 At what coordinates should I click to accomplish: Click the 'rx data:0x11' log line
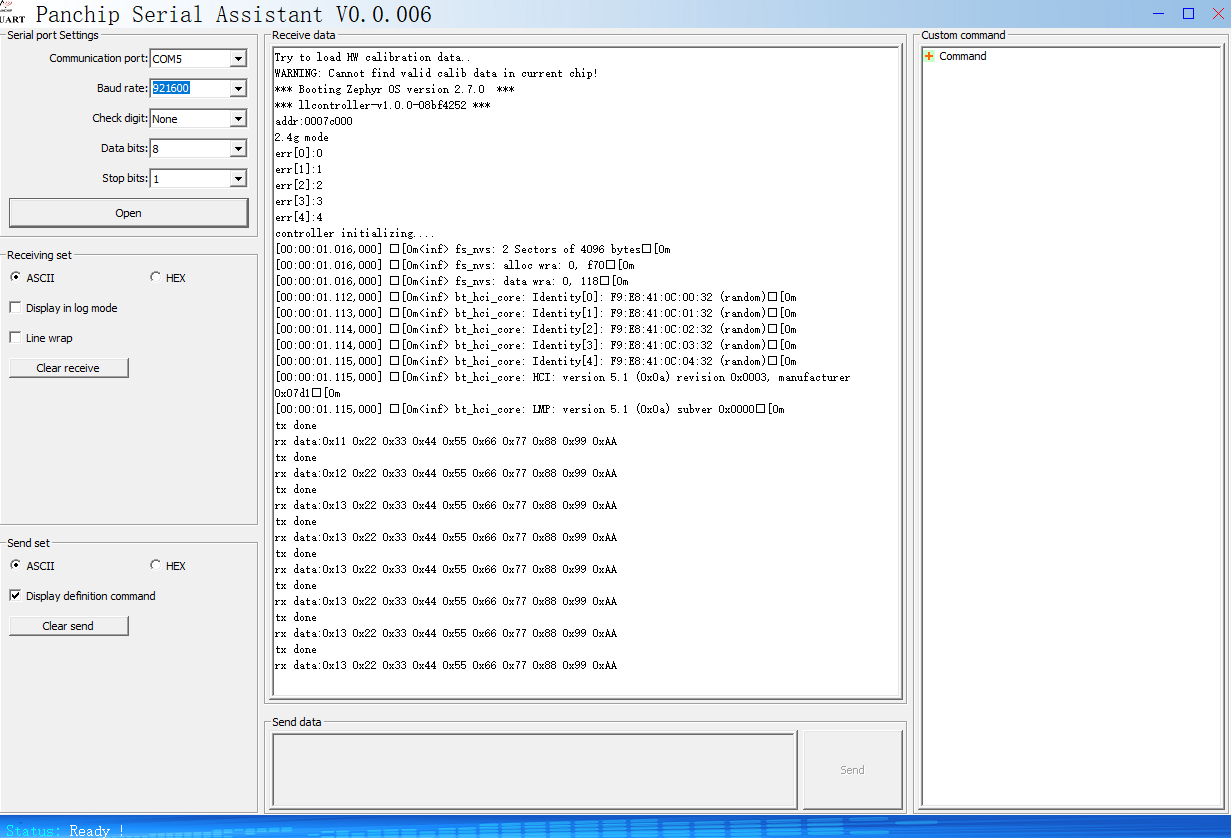point(445,441)
